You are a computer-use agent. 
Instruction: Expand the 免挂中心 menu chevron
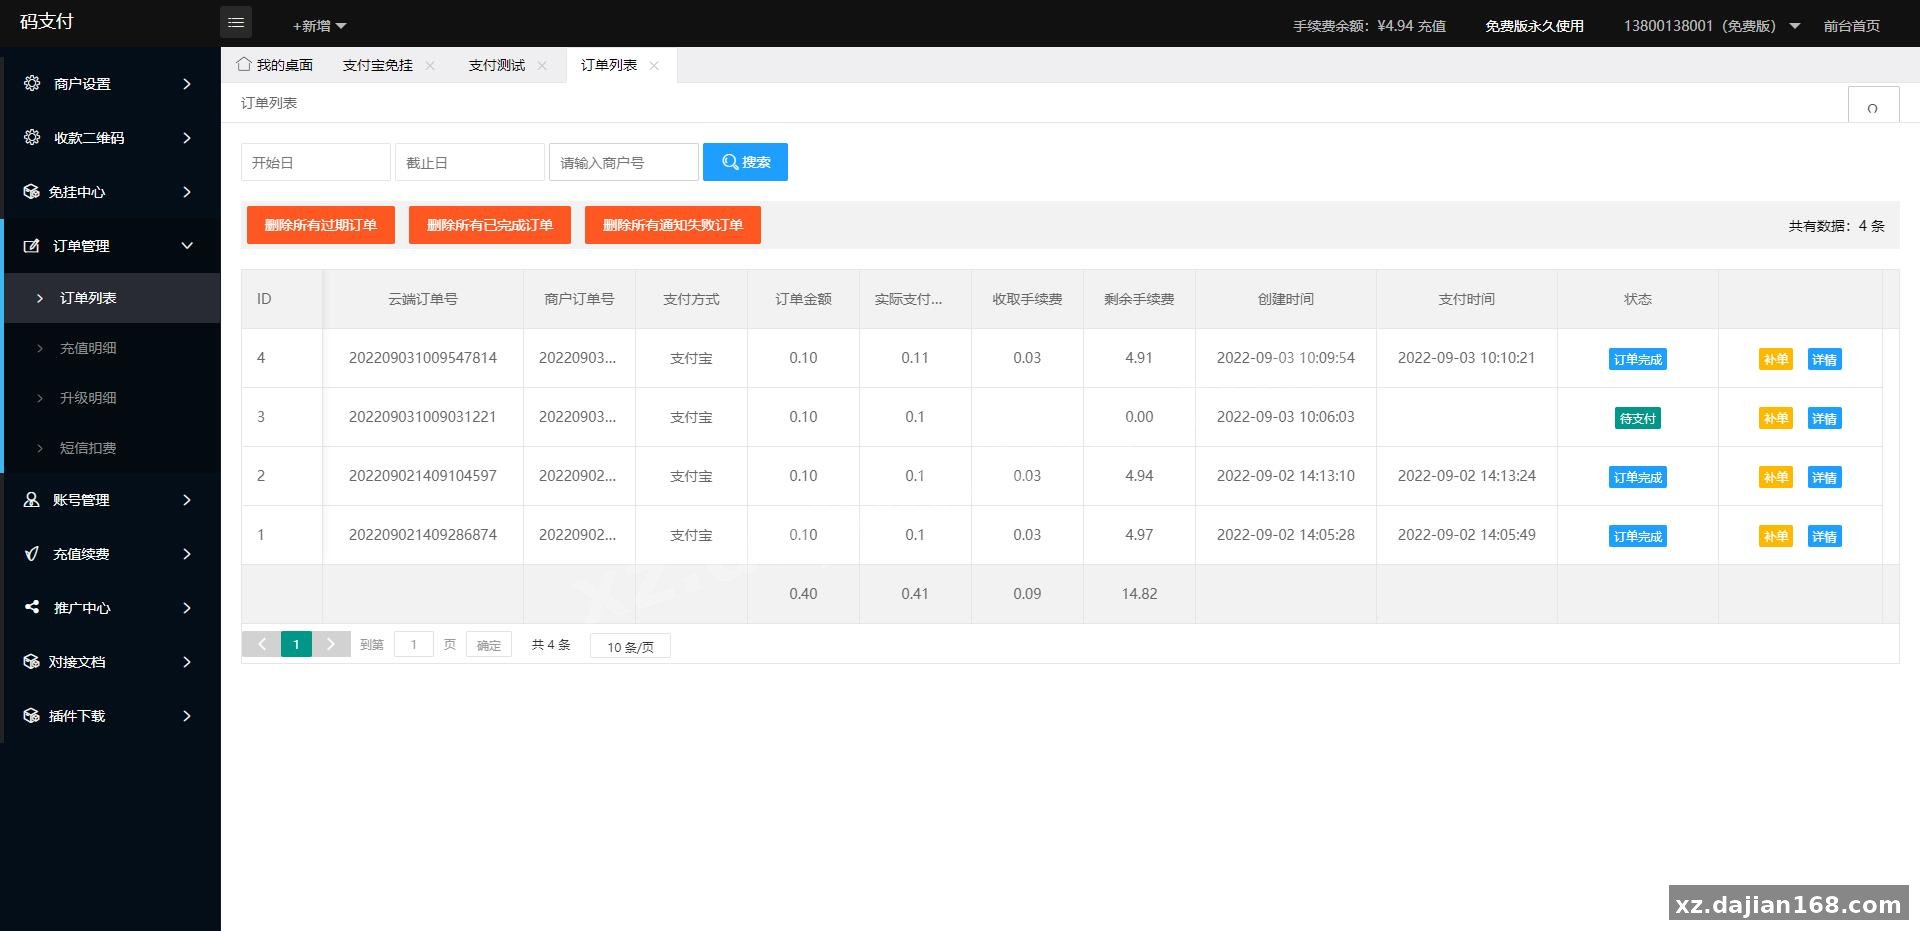tap(187, 192)
